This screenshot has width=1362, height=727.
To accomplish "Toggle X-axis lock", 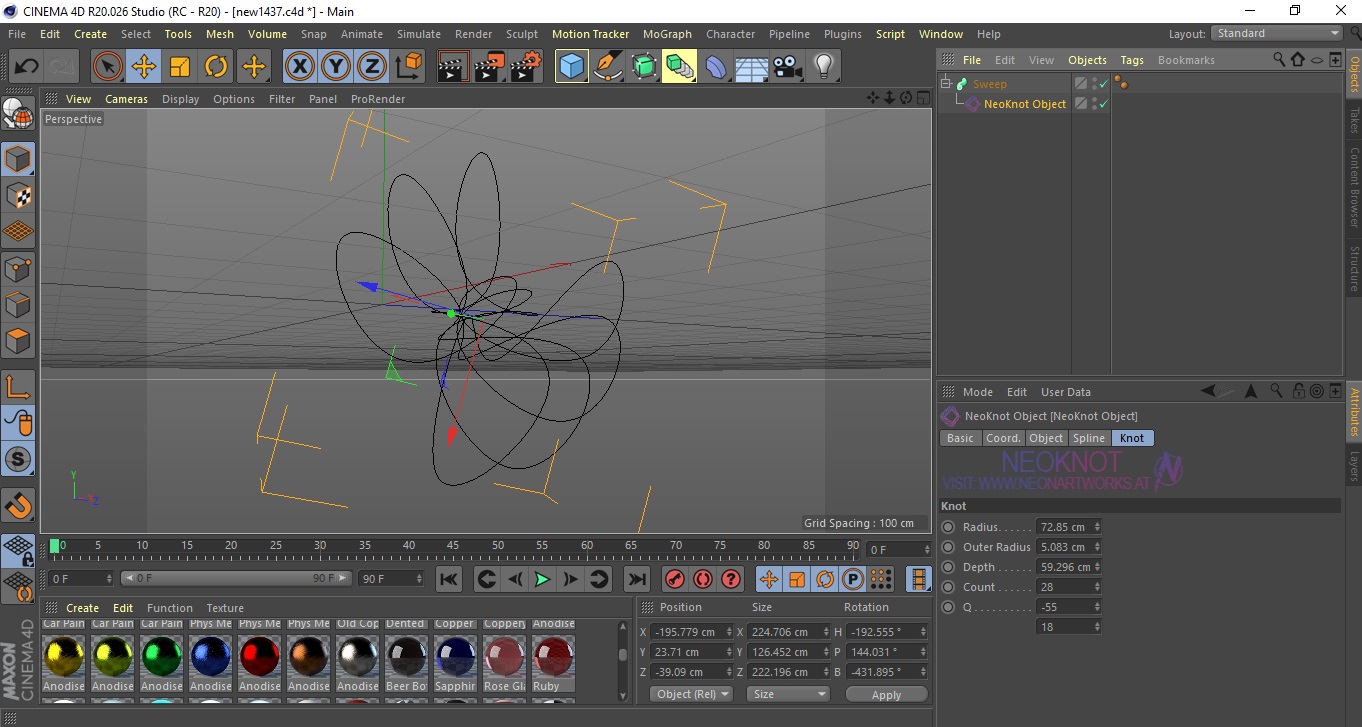I will click(x=299, y=67).
